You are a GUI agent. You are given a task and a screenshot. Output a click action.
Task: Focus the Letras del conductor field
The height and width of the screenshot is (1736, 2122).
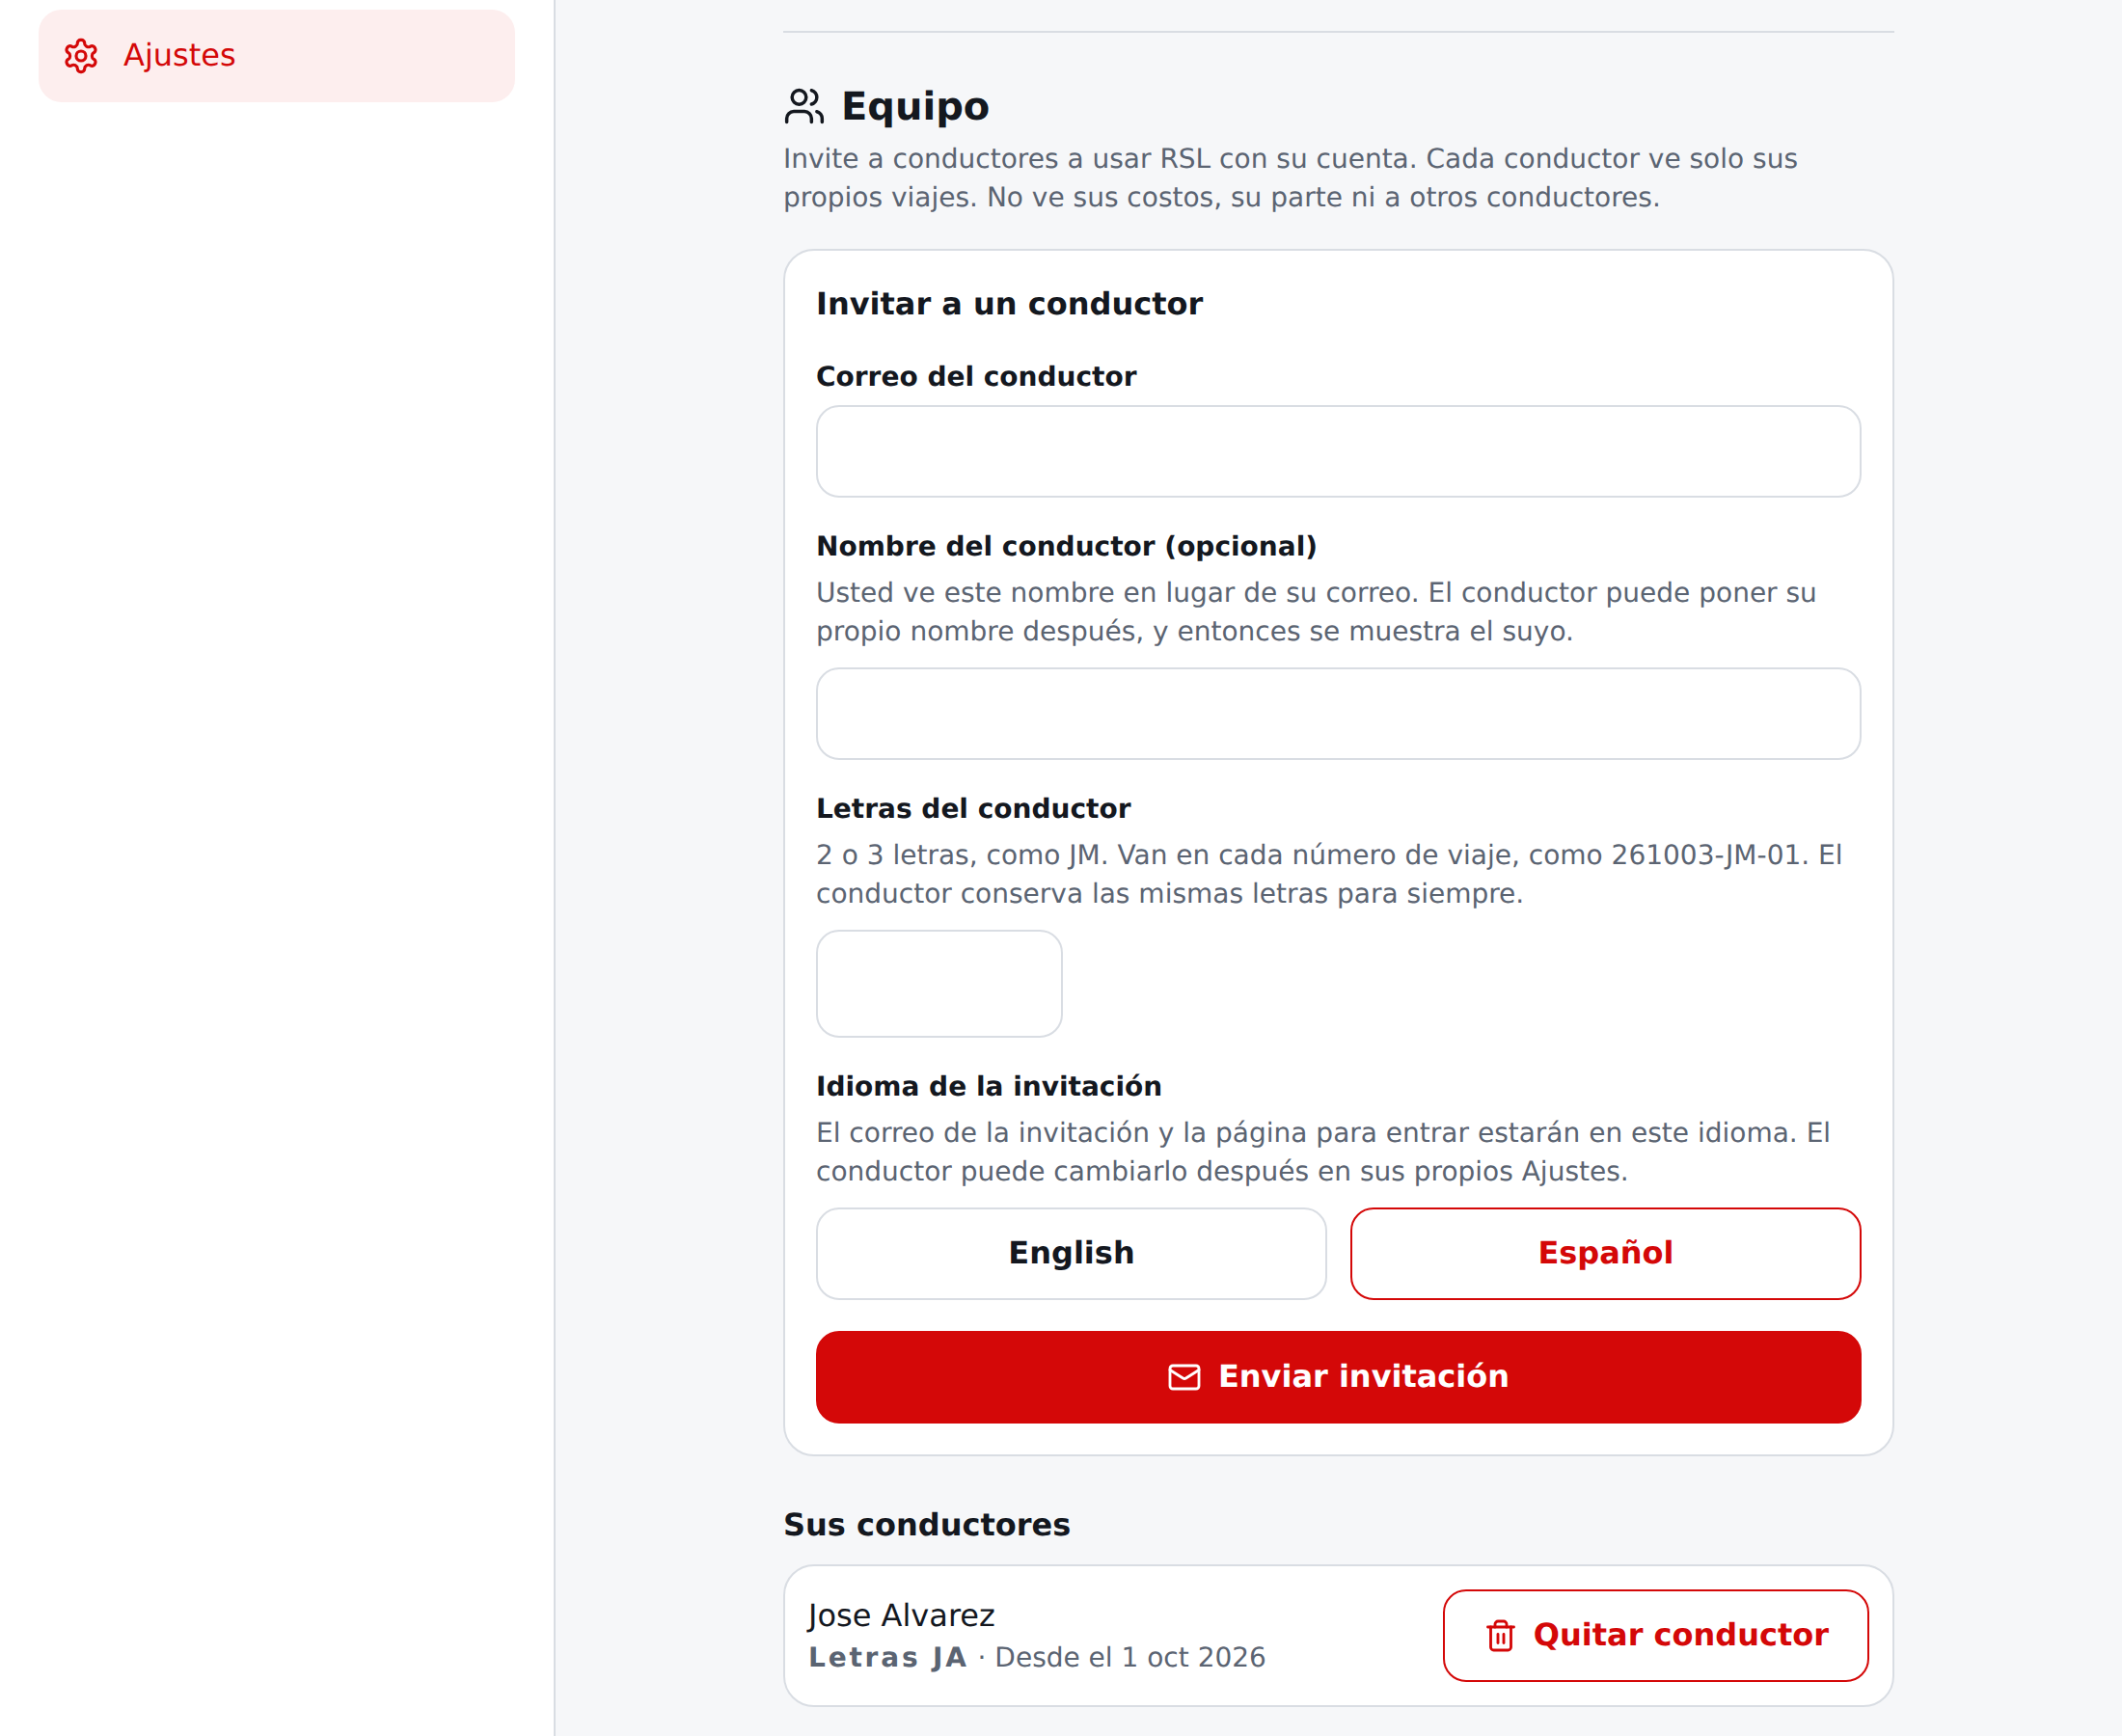point(939,984)
